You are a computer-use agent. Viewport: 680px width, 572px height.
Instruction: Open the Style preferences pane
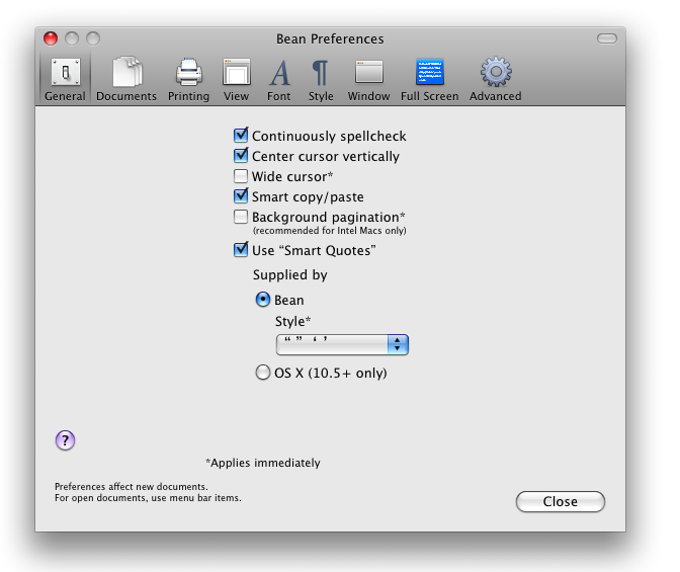(321, 79)
